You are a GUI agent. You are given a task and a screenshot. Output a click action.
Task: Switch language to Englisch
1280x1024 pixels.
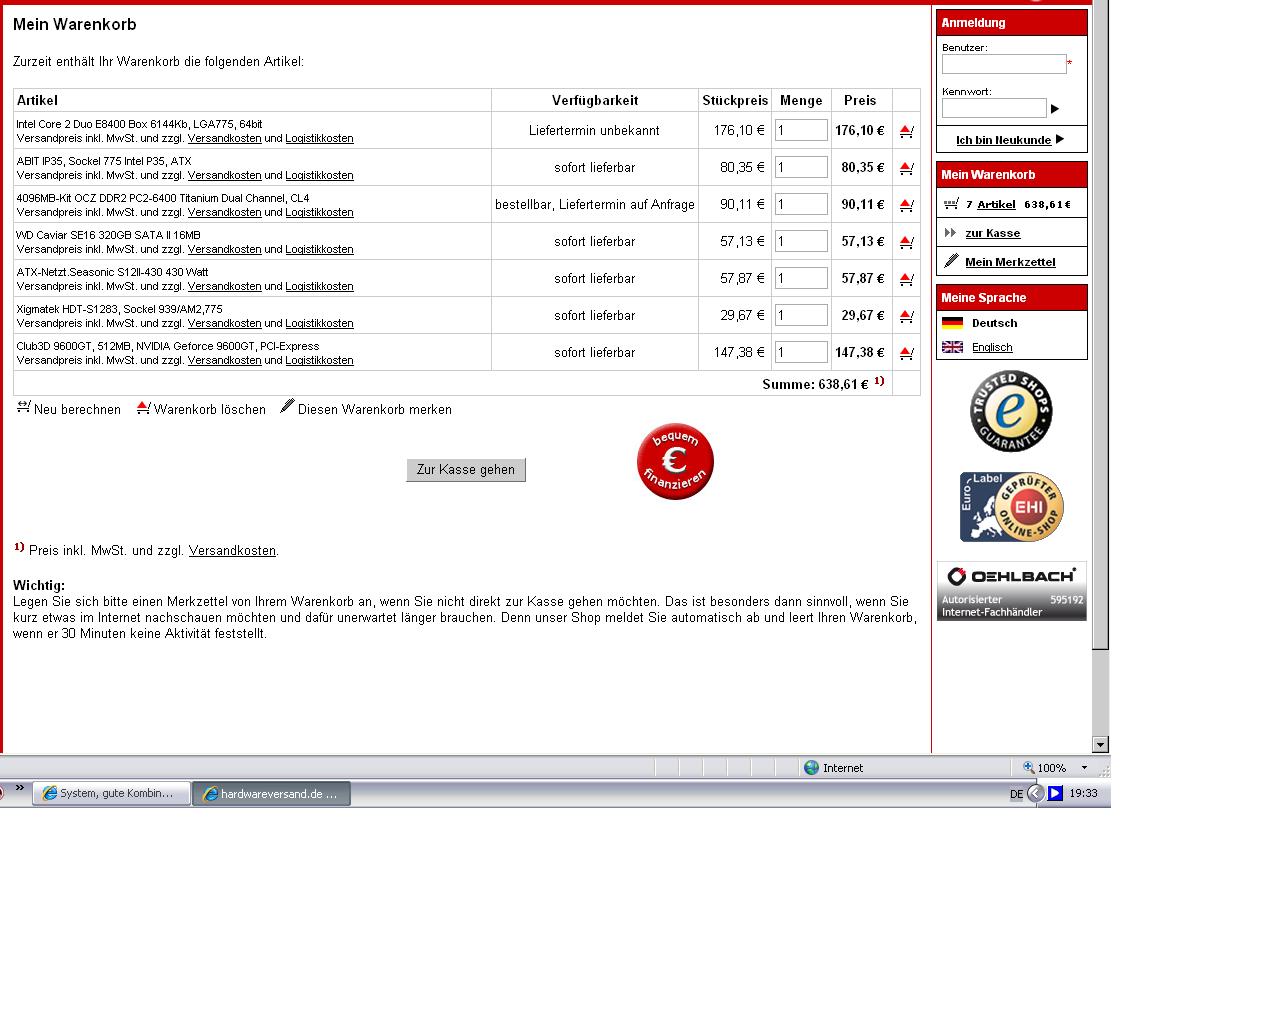[992, 347]
